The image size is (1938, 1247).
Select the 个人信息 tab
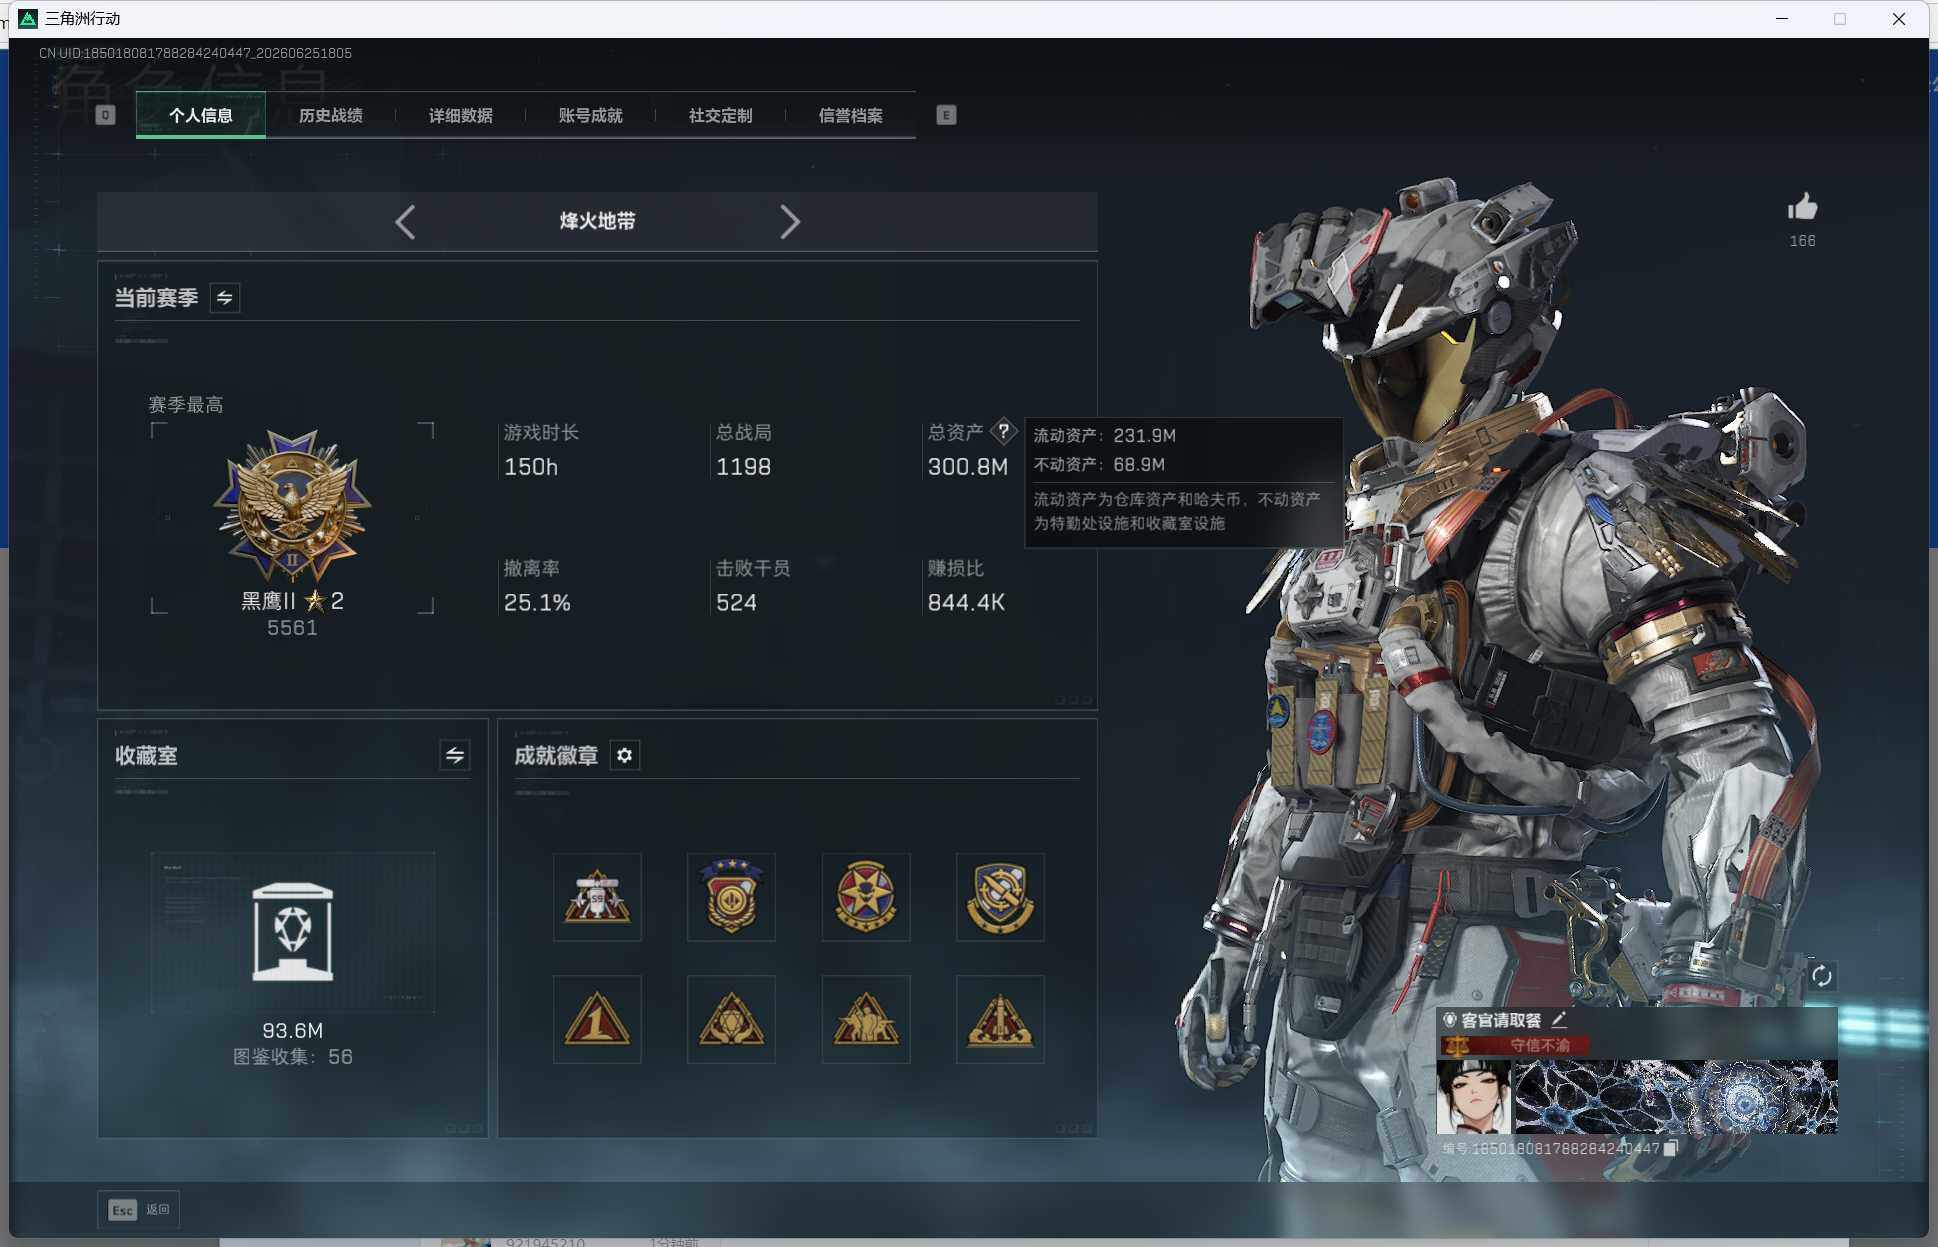(x=201, y=115)
